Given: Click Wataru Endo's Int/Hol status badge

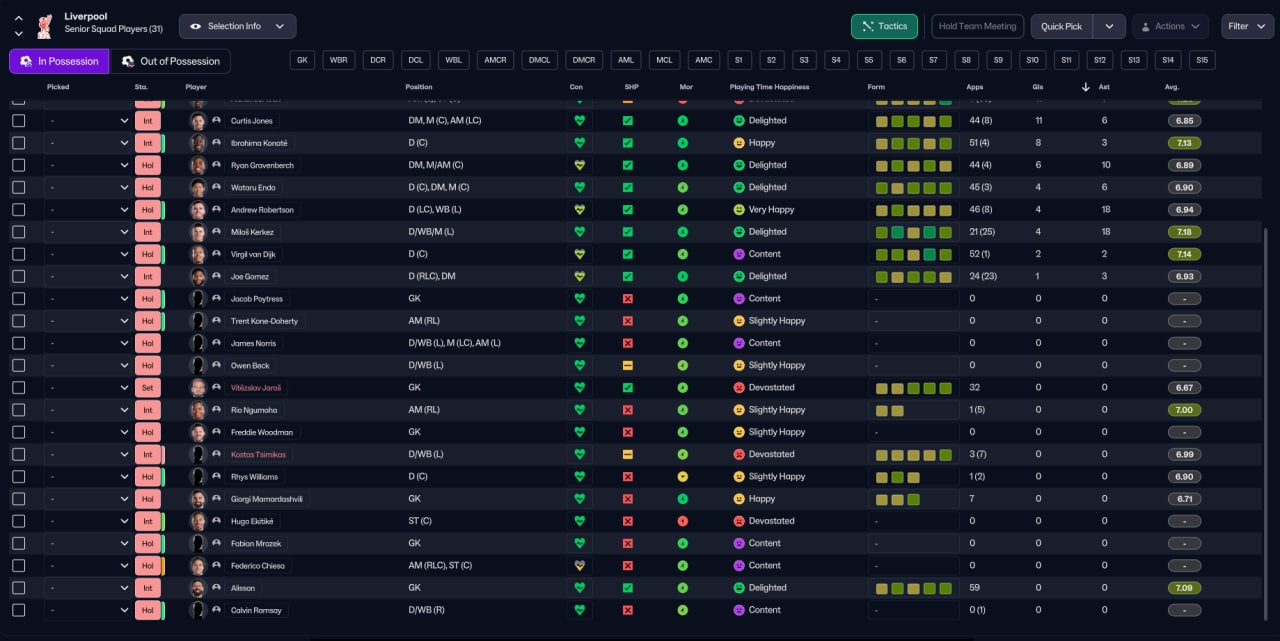Looking at the screenshot, I should pos(147,188).
